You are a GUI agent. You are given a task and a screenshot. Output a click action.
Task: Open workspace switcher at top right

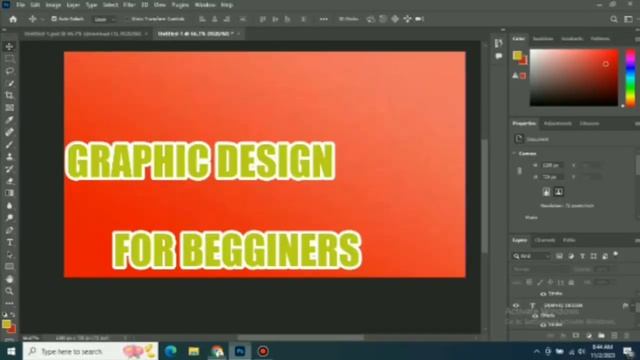point(629,19)
